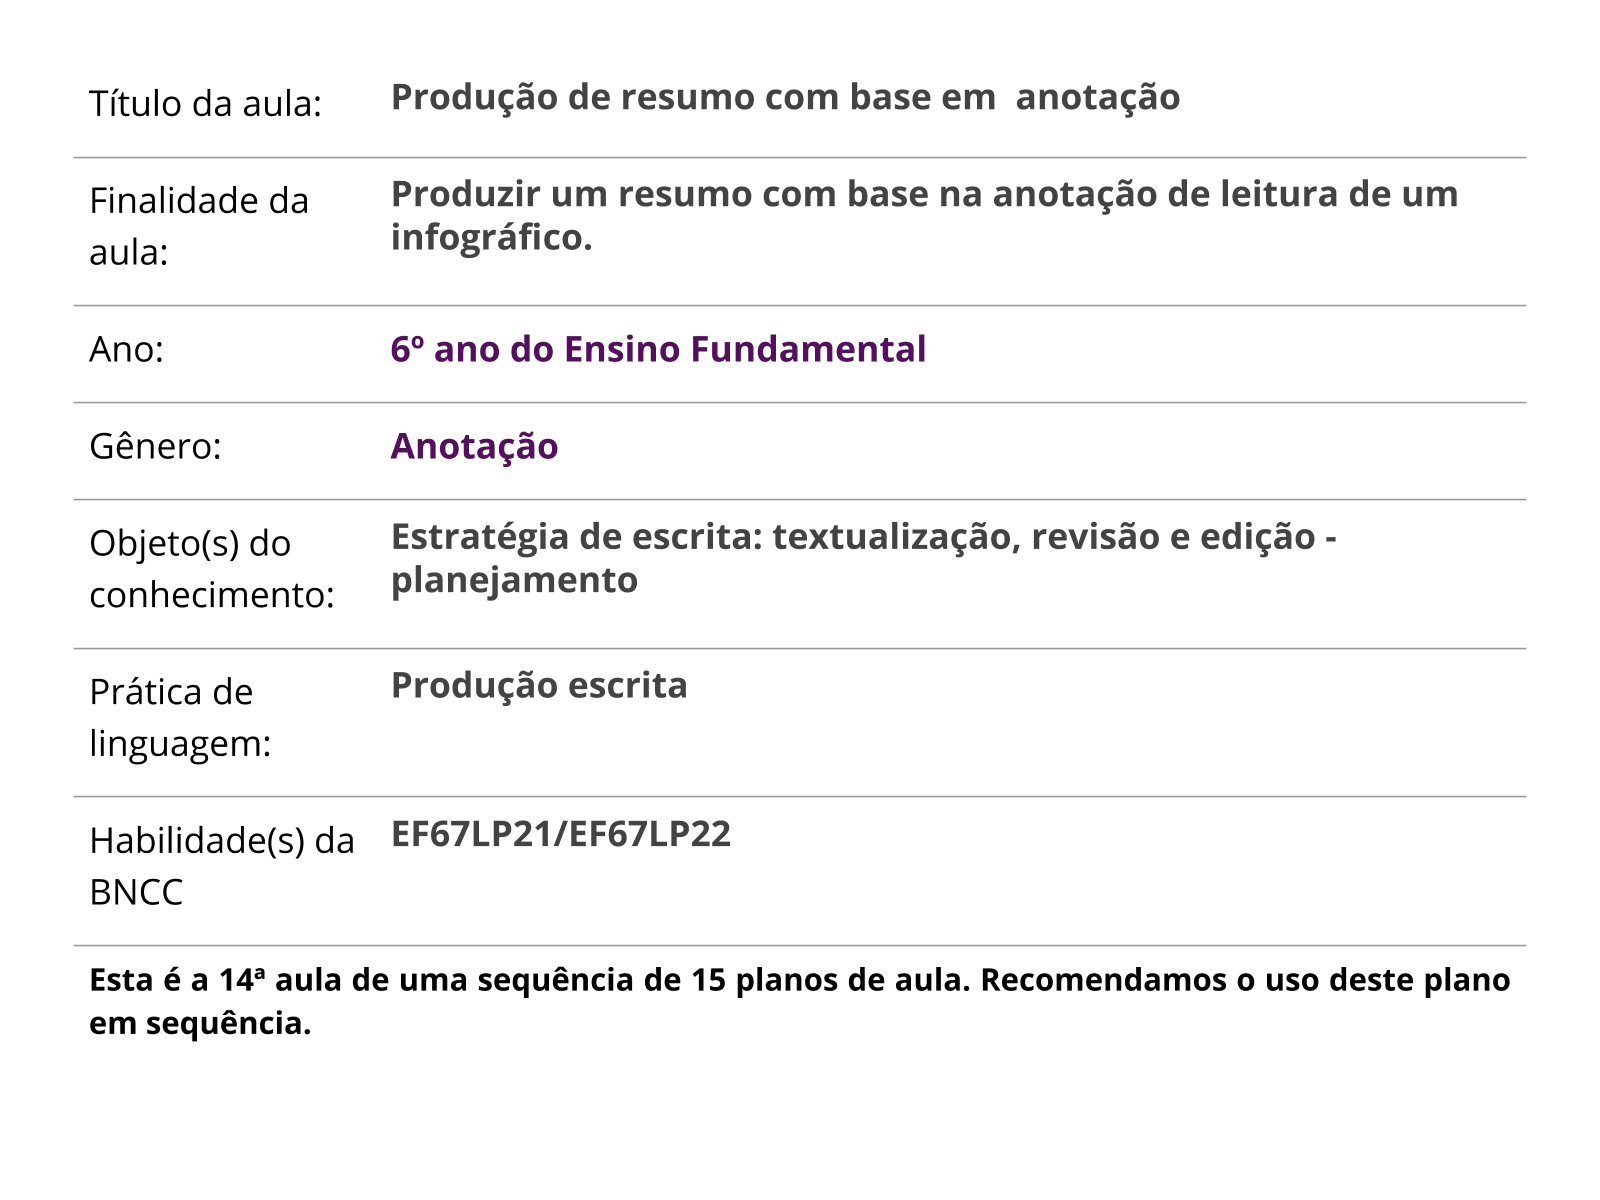
Task: Click the Habilidade(s) da BNCC label
Action: tap(221, 865)
